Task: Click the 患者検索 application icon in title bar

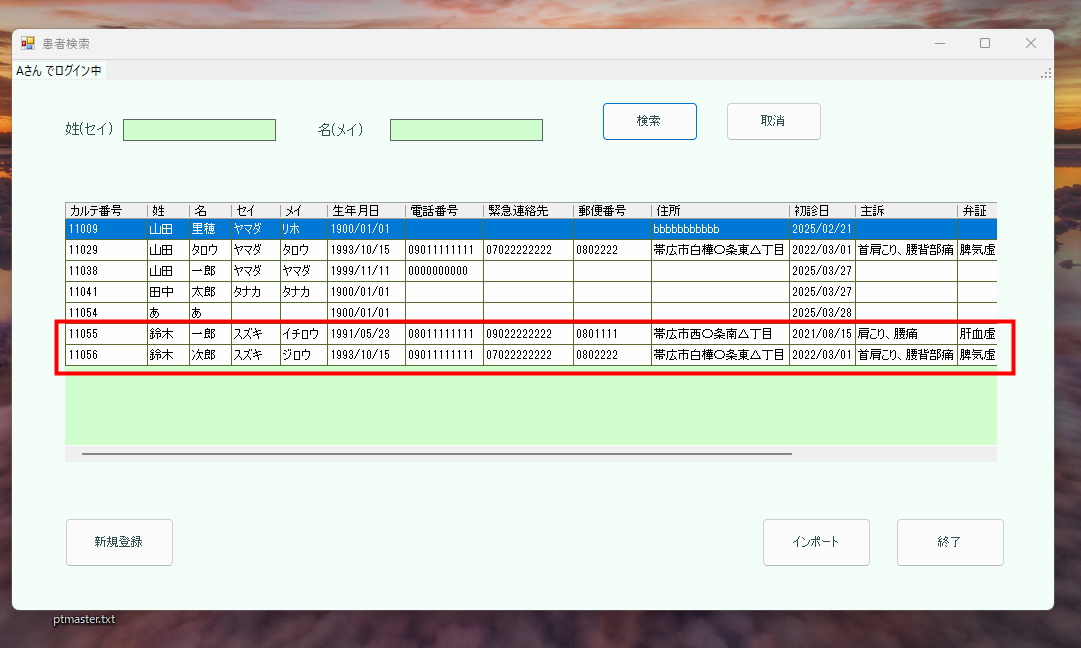Action: coord(24,43)
